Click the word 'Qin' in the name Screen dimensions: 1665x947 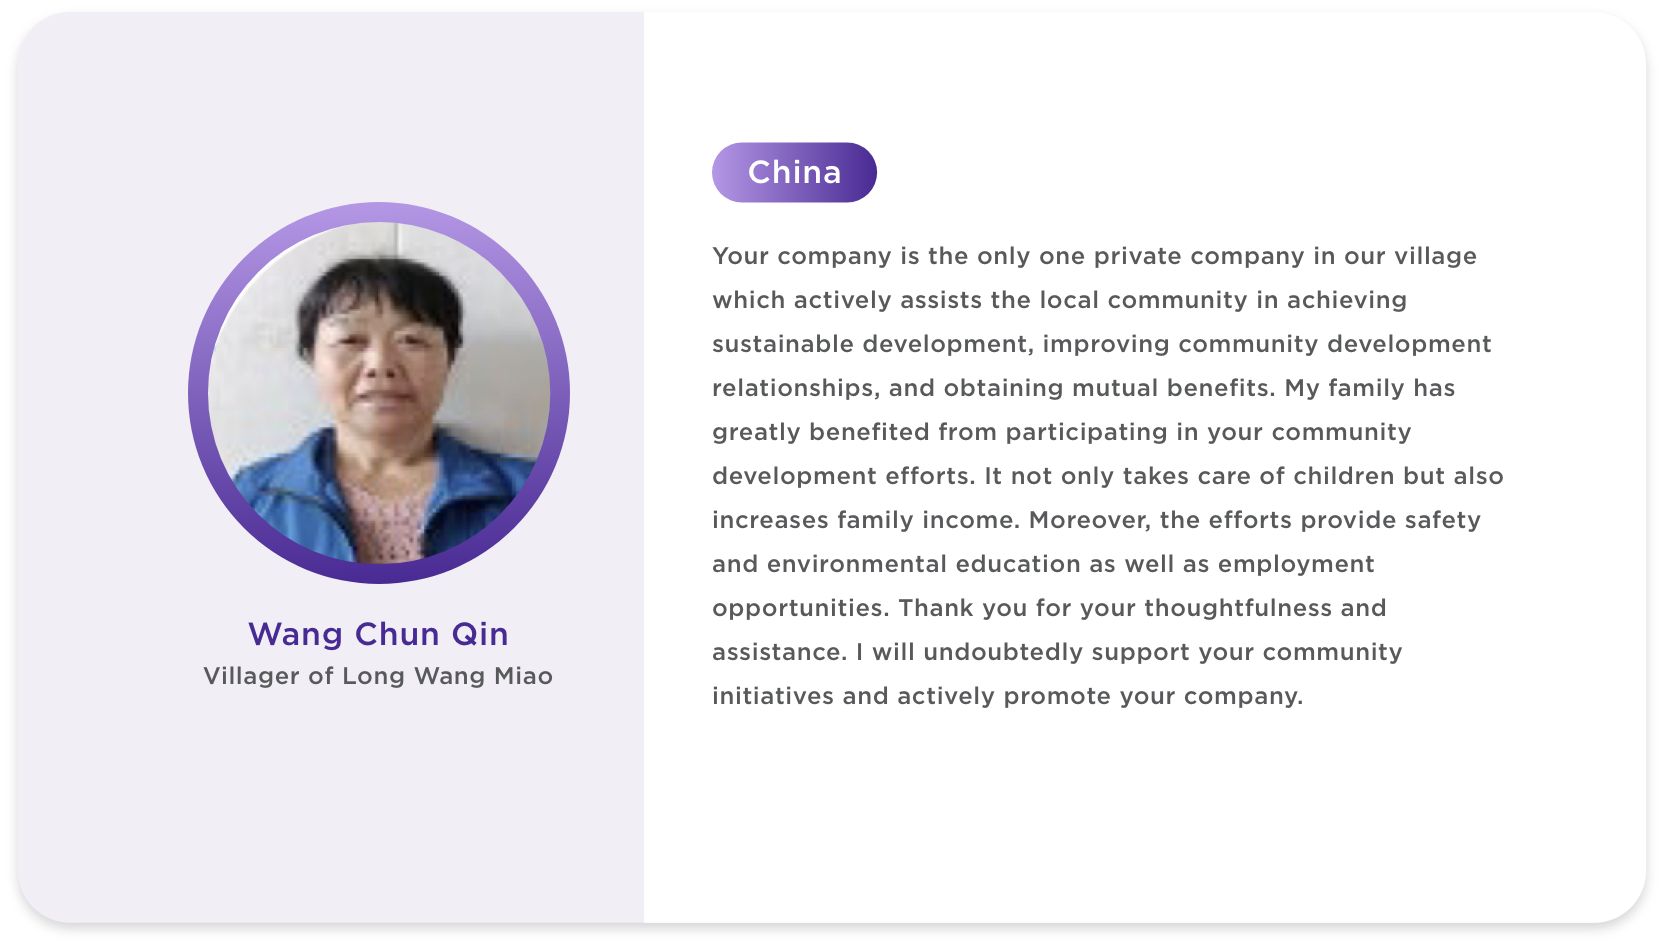pos(480,634)
